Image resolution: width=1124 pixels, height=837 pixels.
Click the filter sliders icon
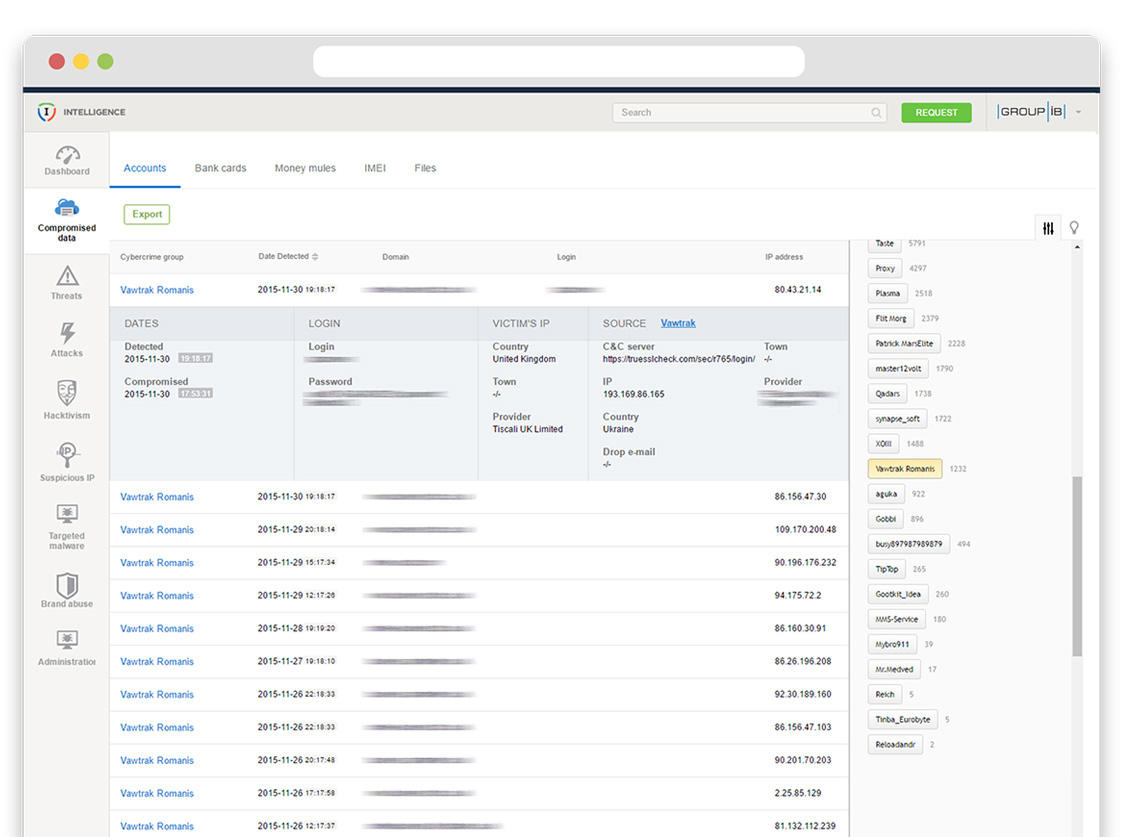[1048, 228]
